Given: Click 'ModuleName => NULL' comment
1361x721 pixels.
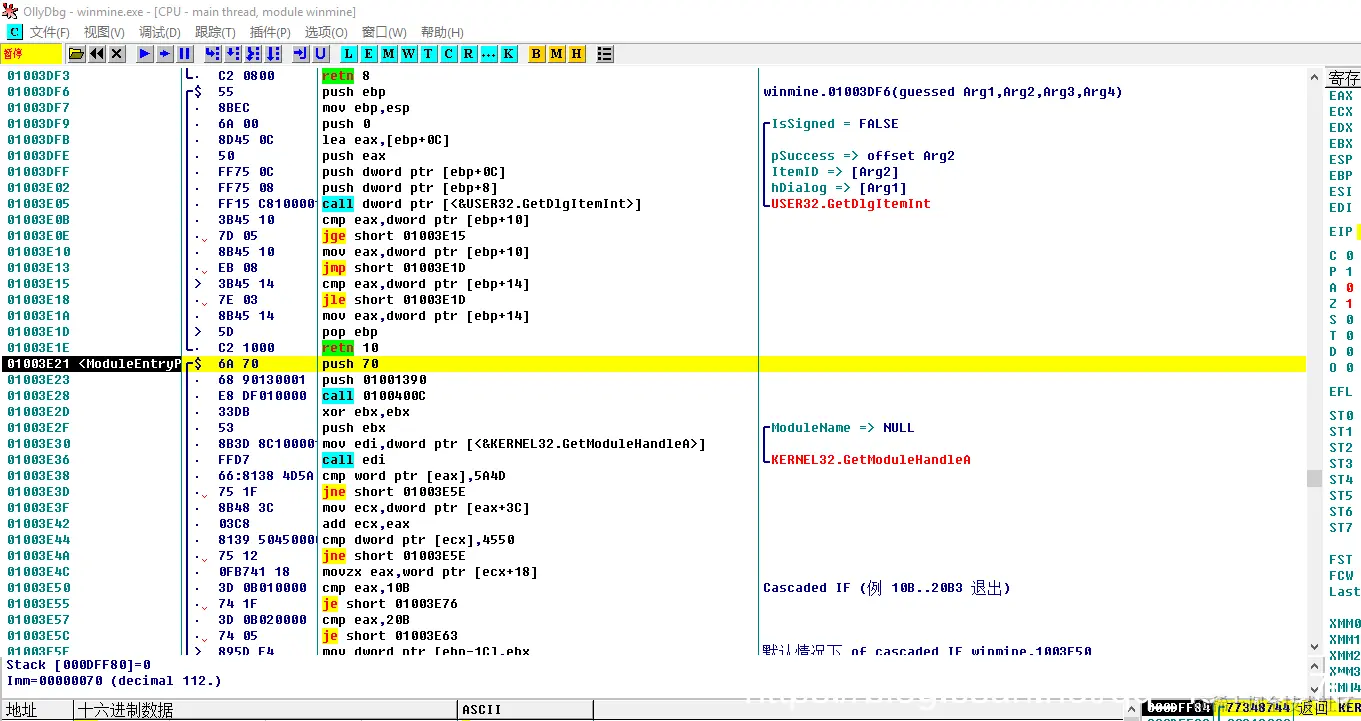Looking at the screenshot, I should click(842, 428).
